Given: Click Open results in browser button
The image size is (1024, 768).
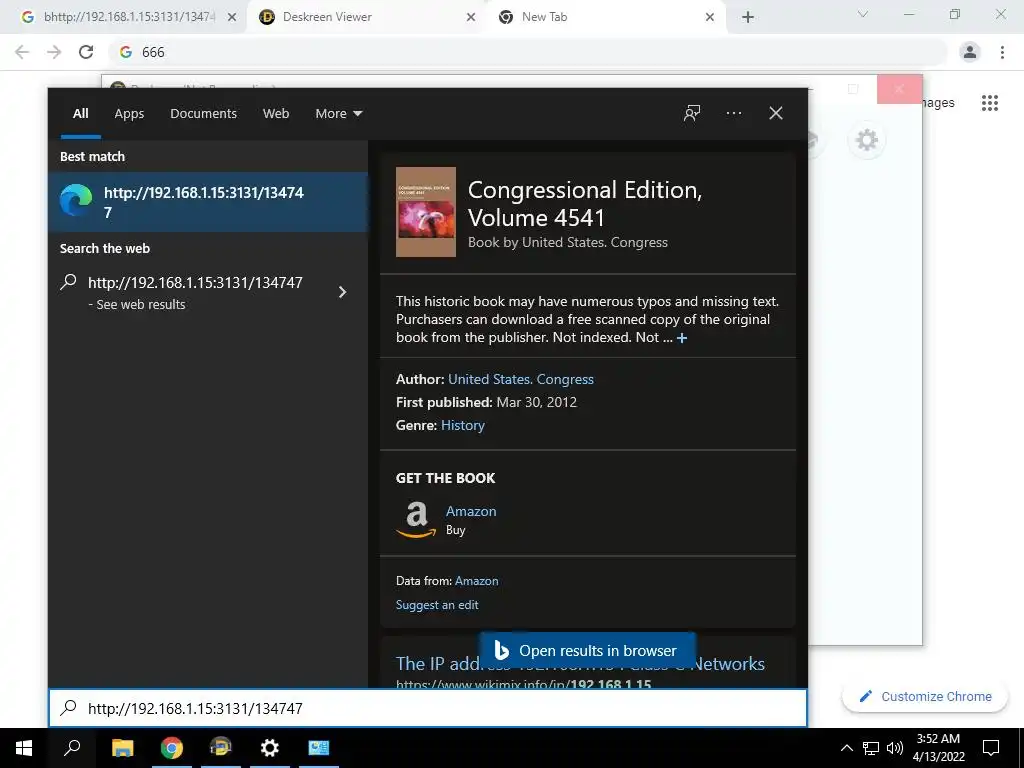Looking at the screenshot, I should (x=587, y=650).
